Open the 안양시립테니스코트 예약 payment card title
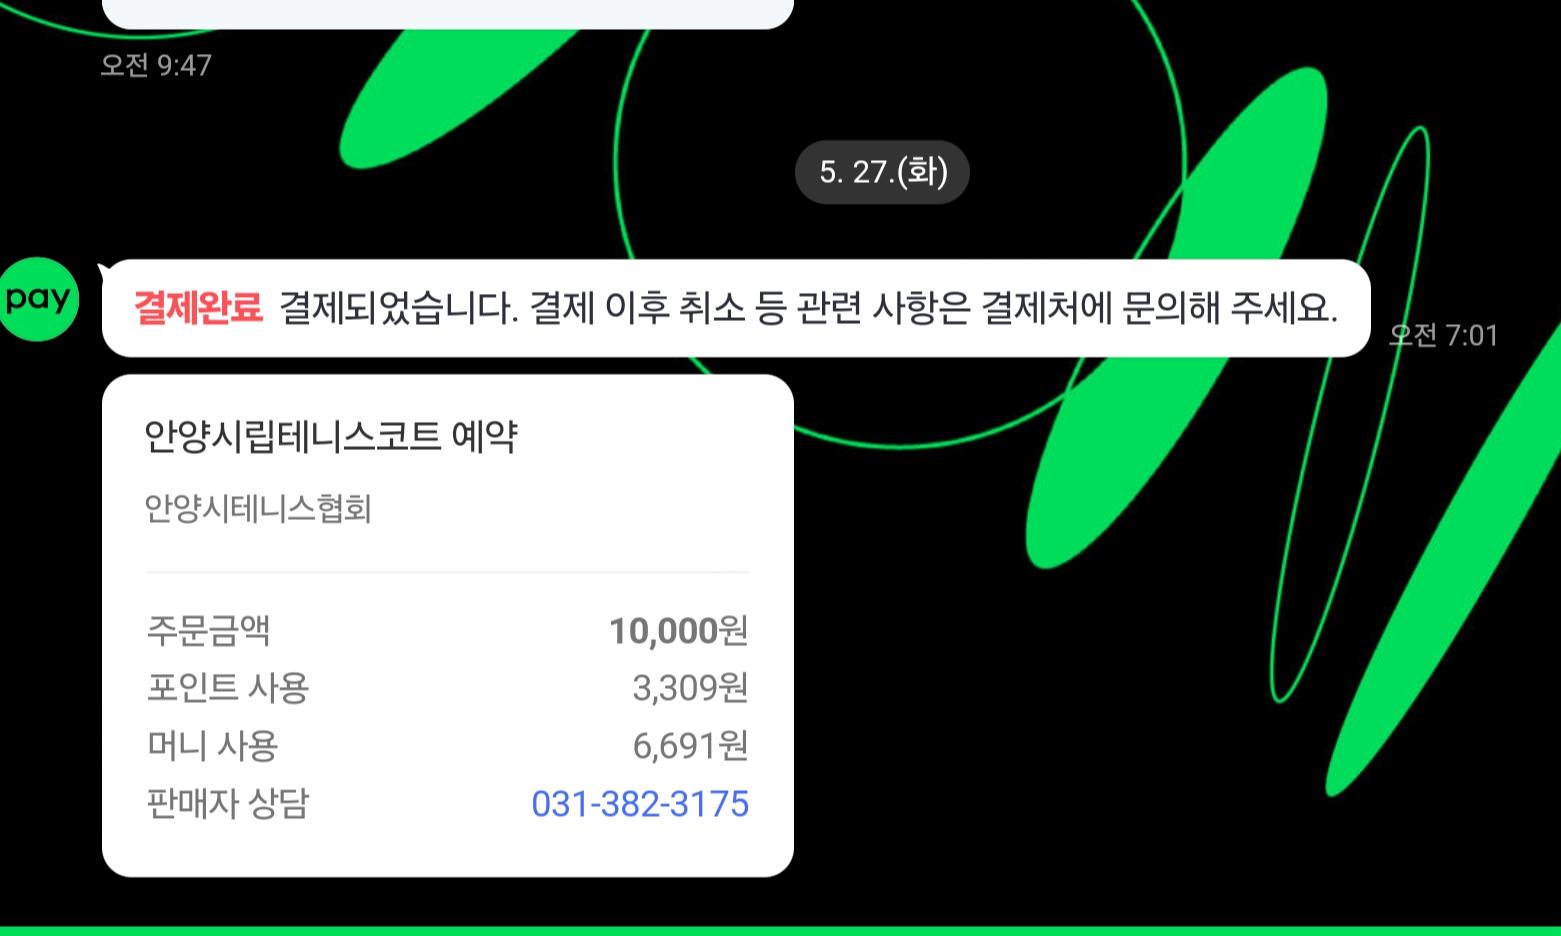The height and width of the screenshot is (936, 1561). coord(330,436)
